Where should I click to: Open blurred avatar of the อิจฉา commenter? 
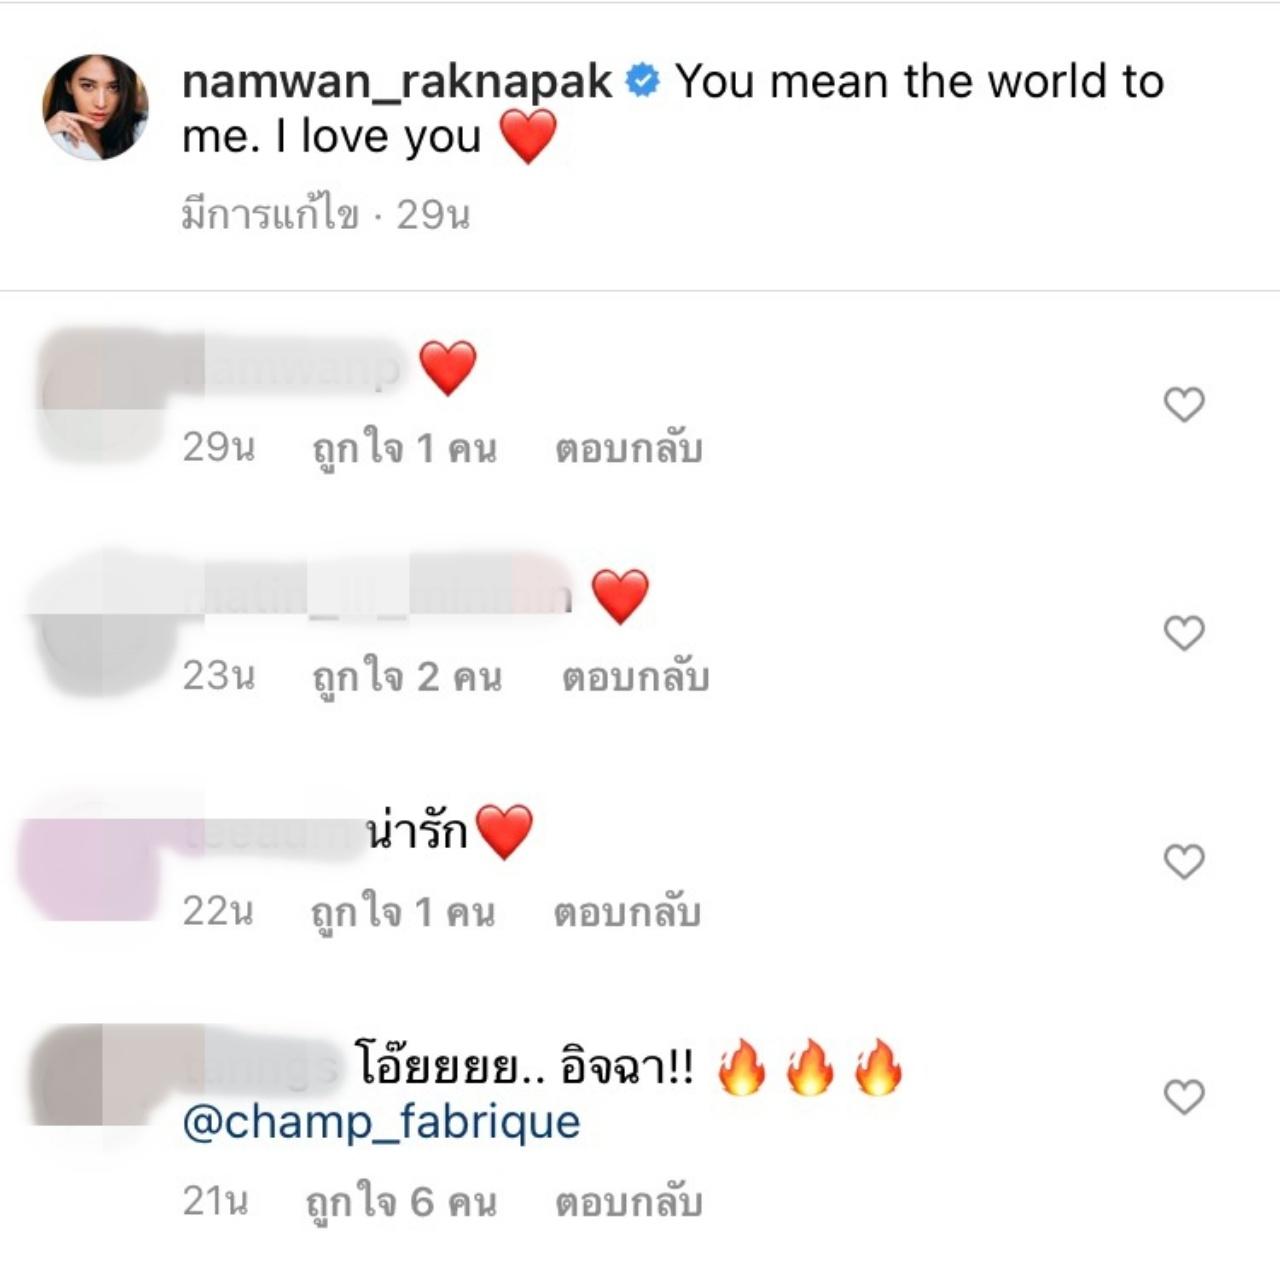pos(95,1075)
